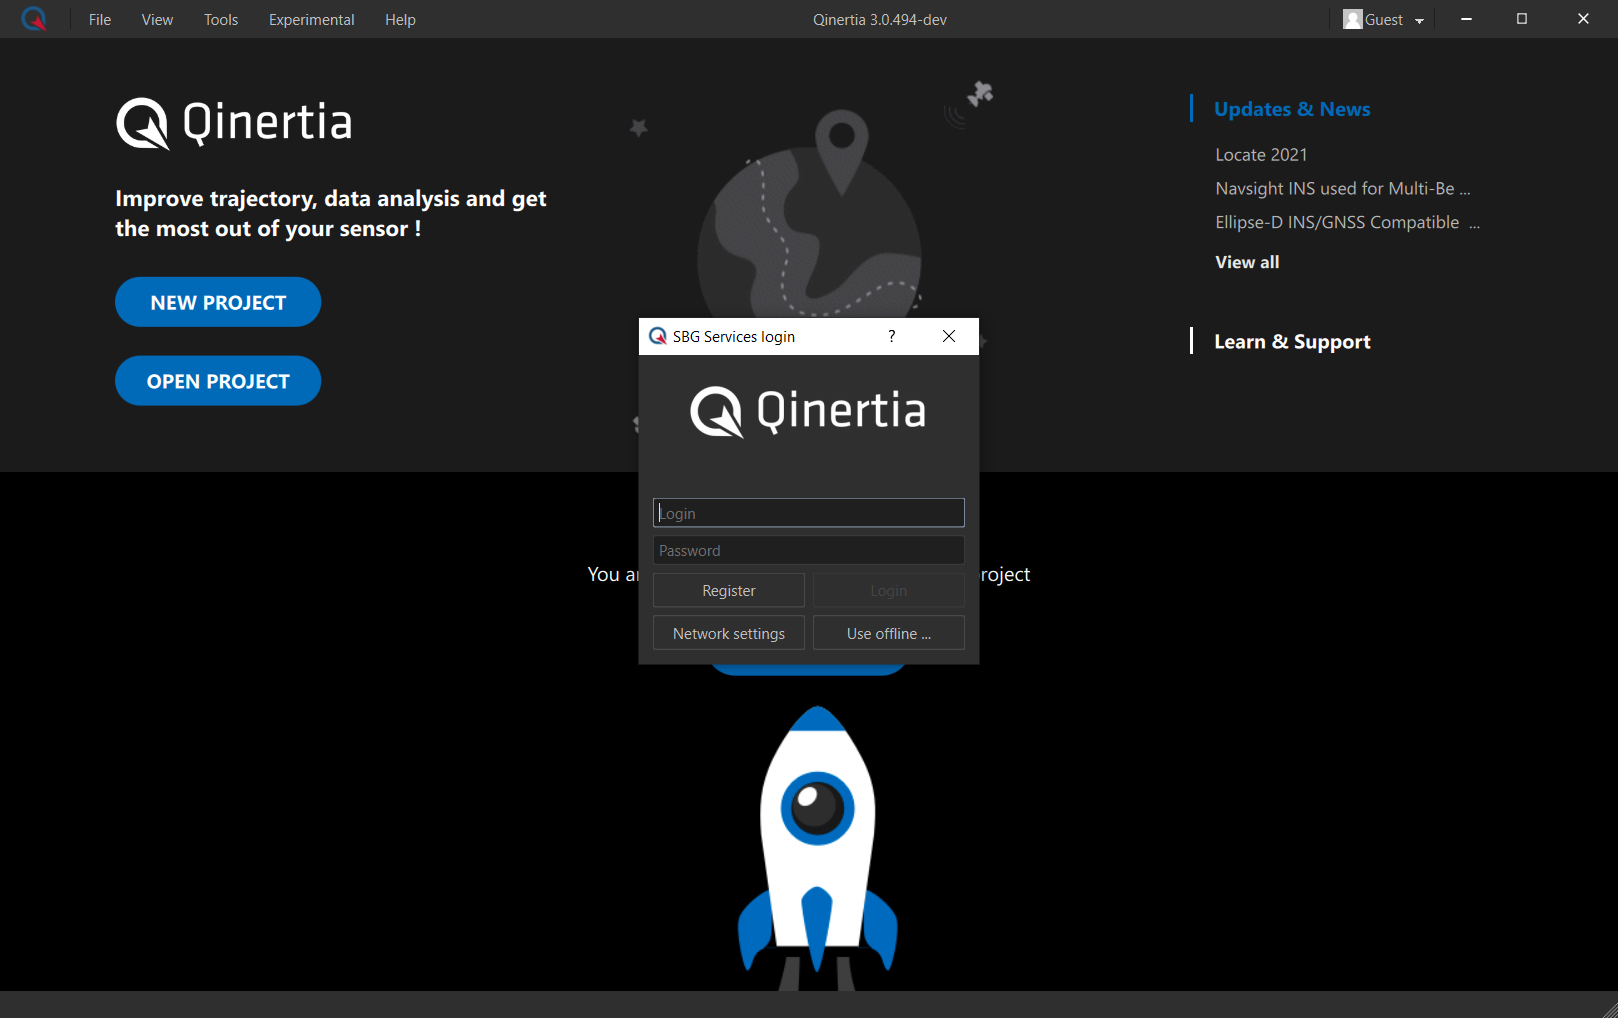Image resolution: width=1618 pixels, height=1018 pixels.
Task: Click the help question mark in login dialog
Action: pyautogui.click(x=891, y=336)
